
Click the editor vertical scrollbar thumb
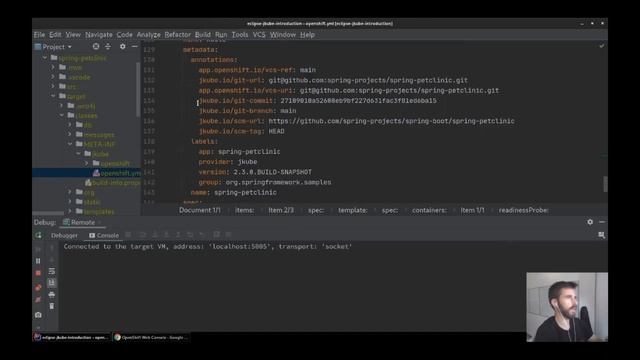[x=605, y=184]
